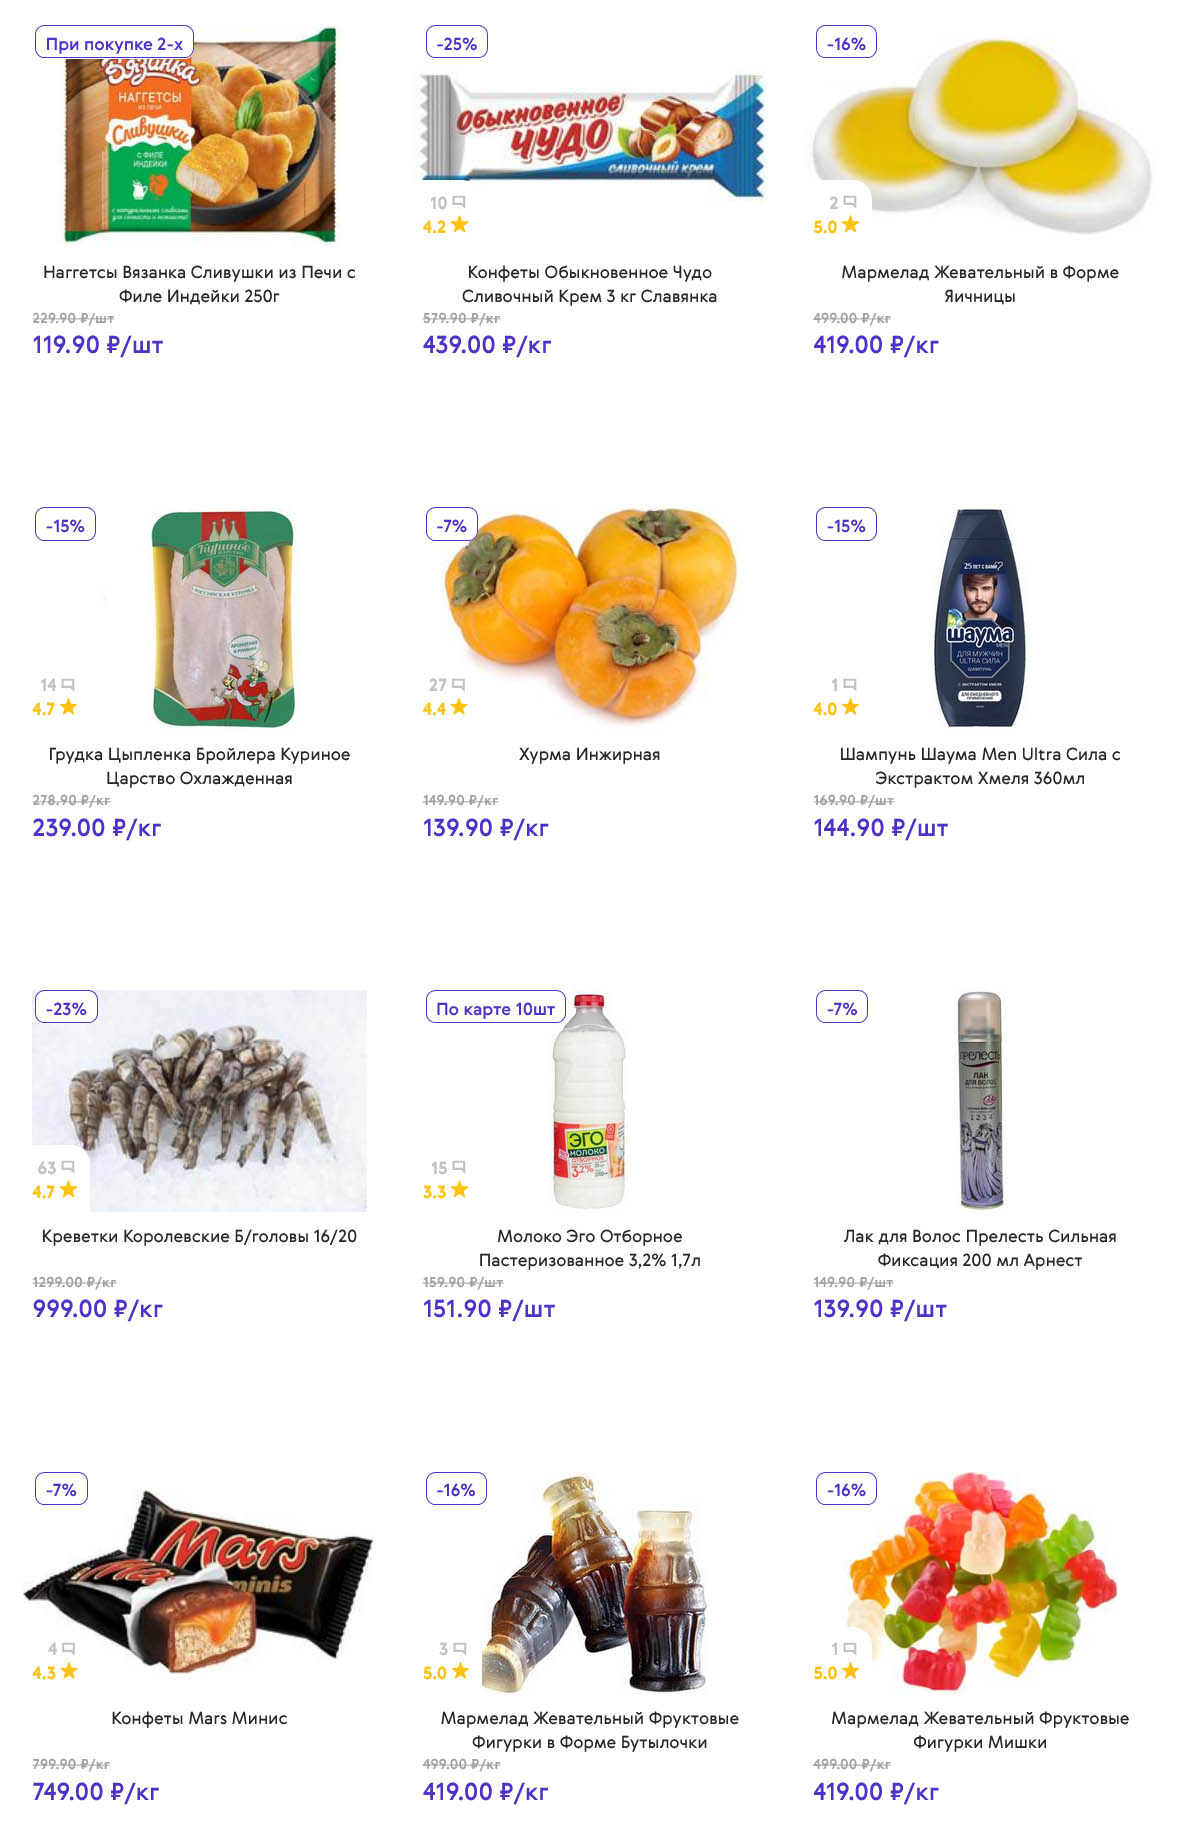This screenshot has width=1191, height=1837.
Task: Click the Шаума shampoo bottle image
Action: 979,618
